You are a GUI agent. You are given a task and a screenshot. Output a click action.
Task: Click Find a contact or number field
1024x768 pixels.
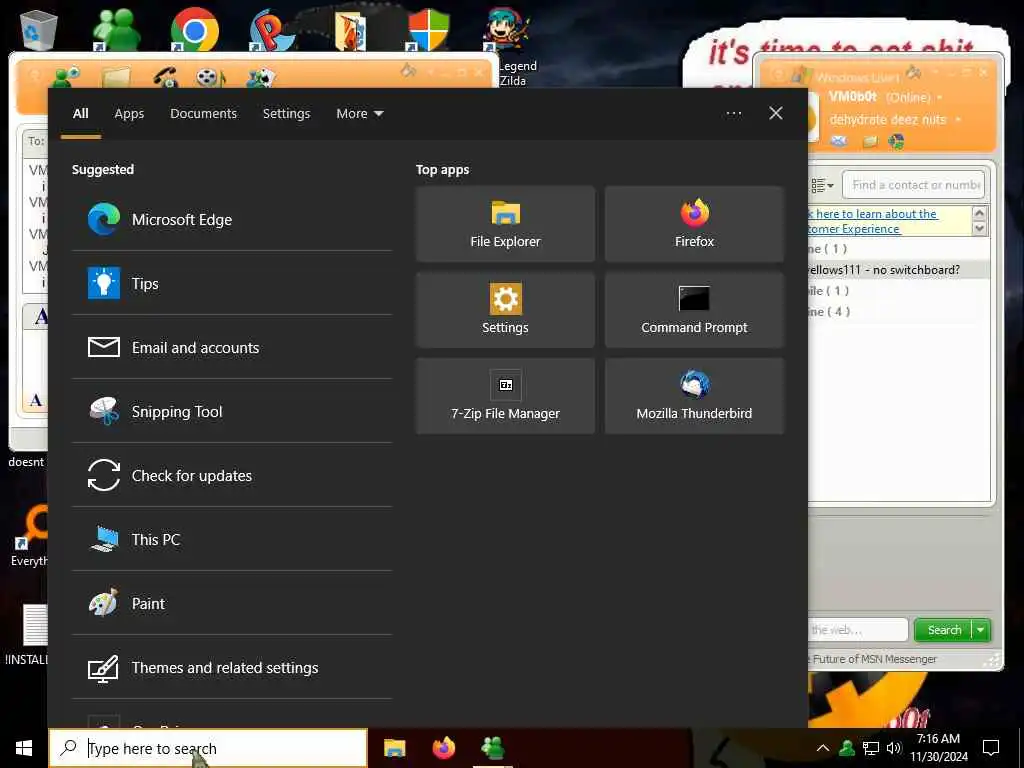pyautogui.click(x=914, y=185)
